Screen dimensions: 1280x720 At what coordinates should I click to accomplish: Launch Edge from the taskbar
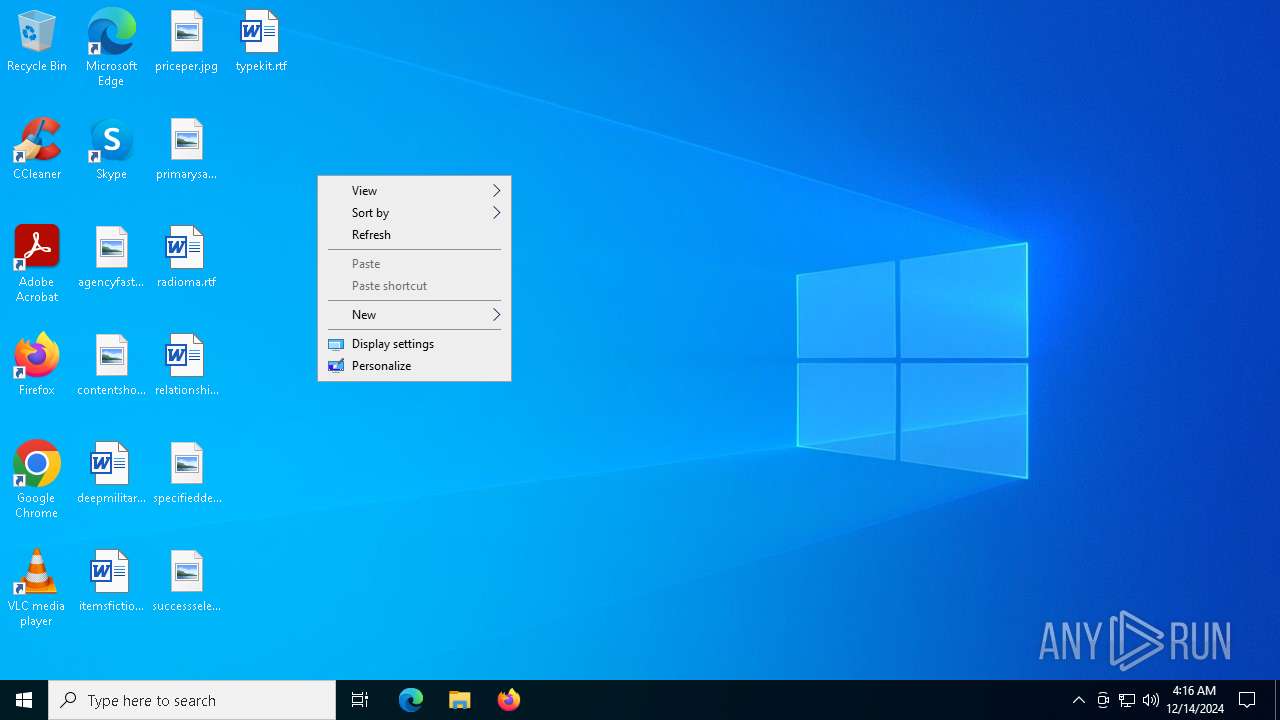click(411, 700)
